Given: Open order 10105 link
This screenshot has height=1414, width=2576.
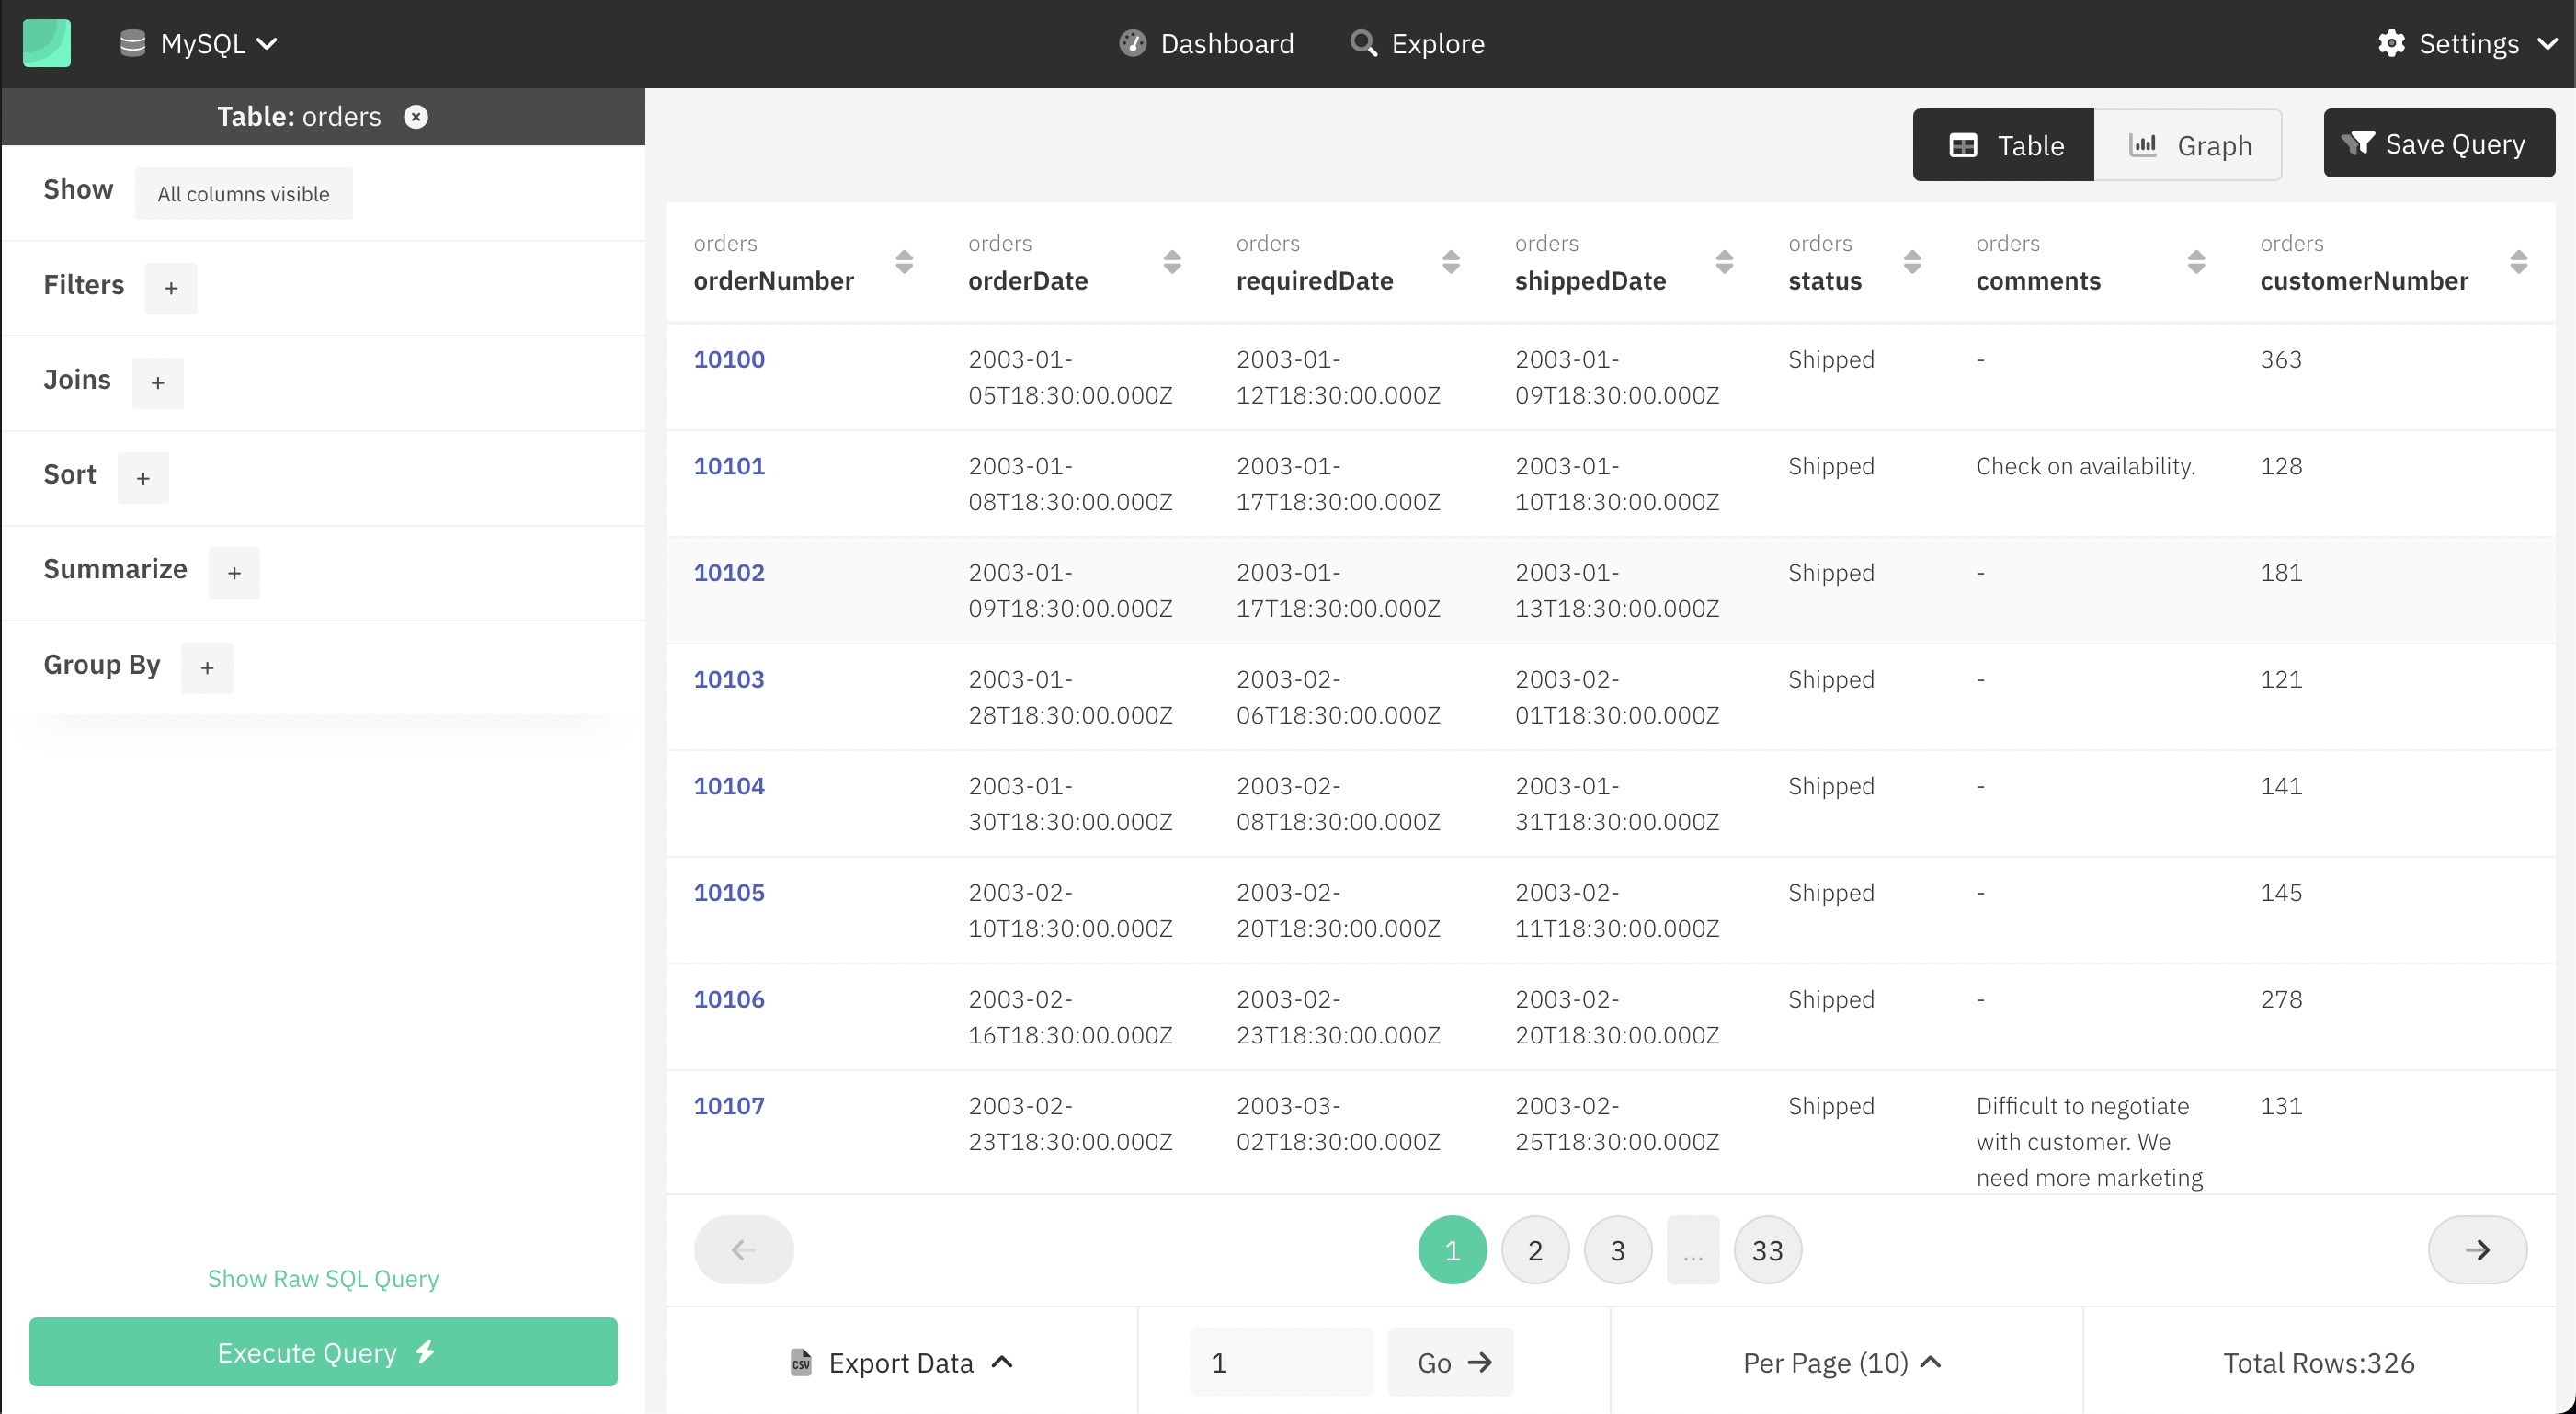Looking at the screenshot, I should pos(729,892).
